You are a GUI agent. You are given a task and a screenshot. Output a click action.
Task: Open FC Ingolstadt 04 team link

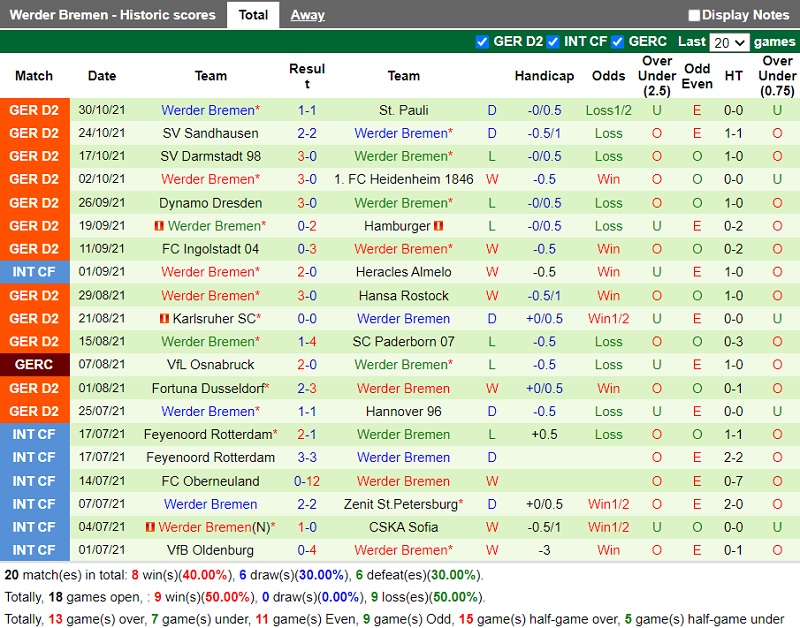click(210, 249)
